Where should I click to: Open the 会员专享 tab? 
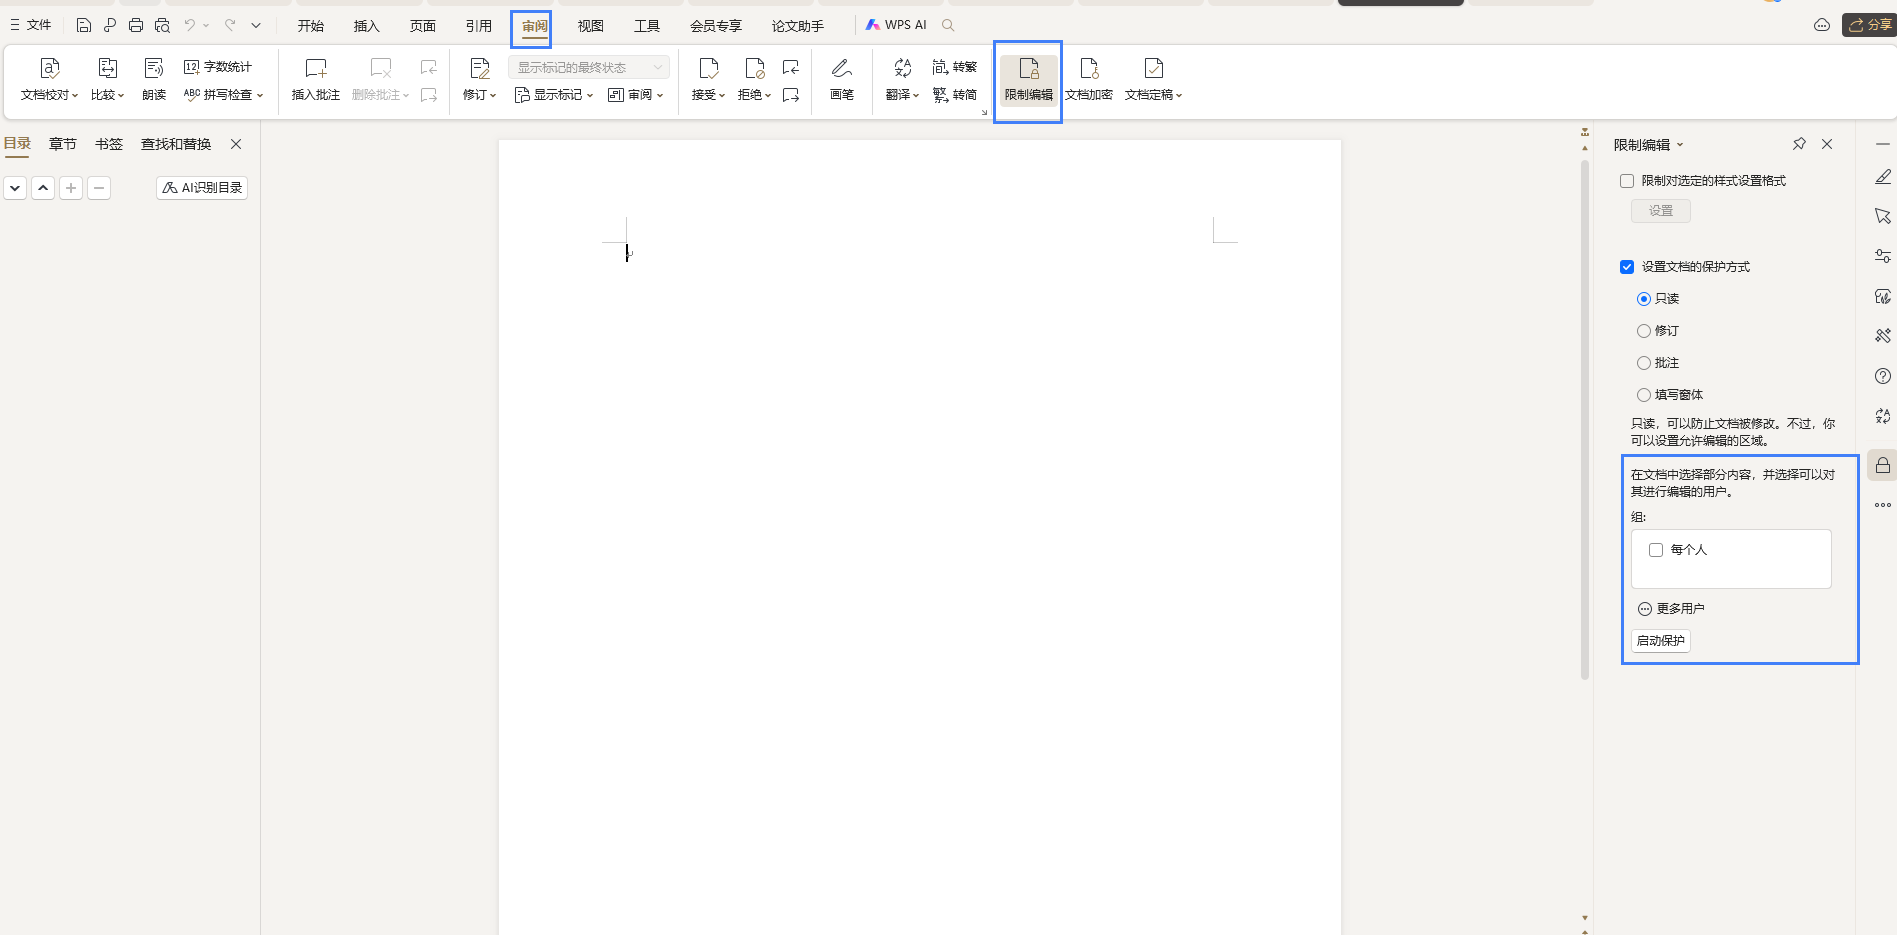click(716, 26)
